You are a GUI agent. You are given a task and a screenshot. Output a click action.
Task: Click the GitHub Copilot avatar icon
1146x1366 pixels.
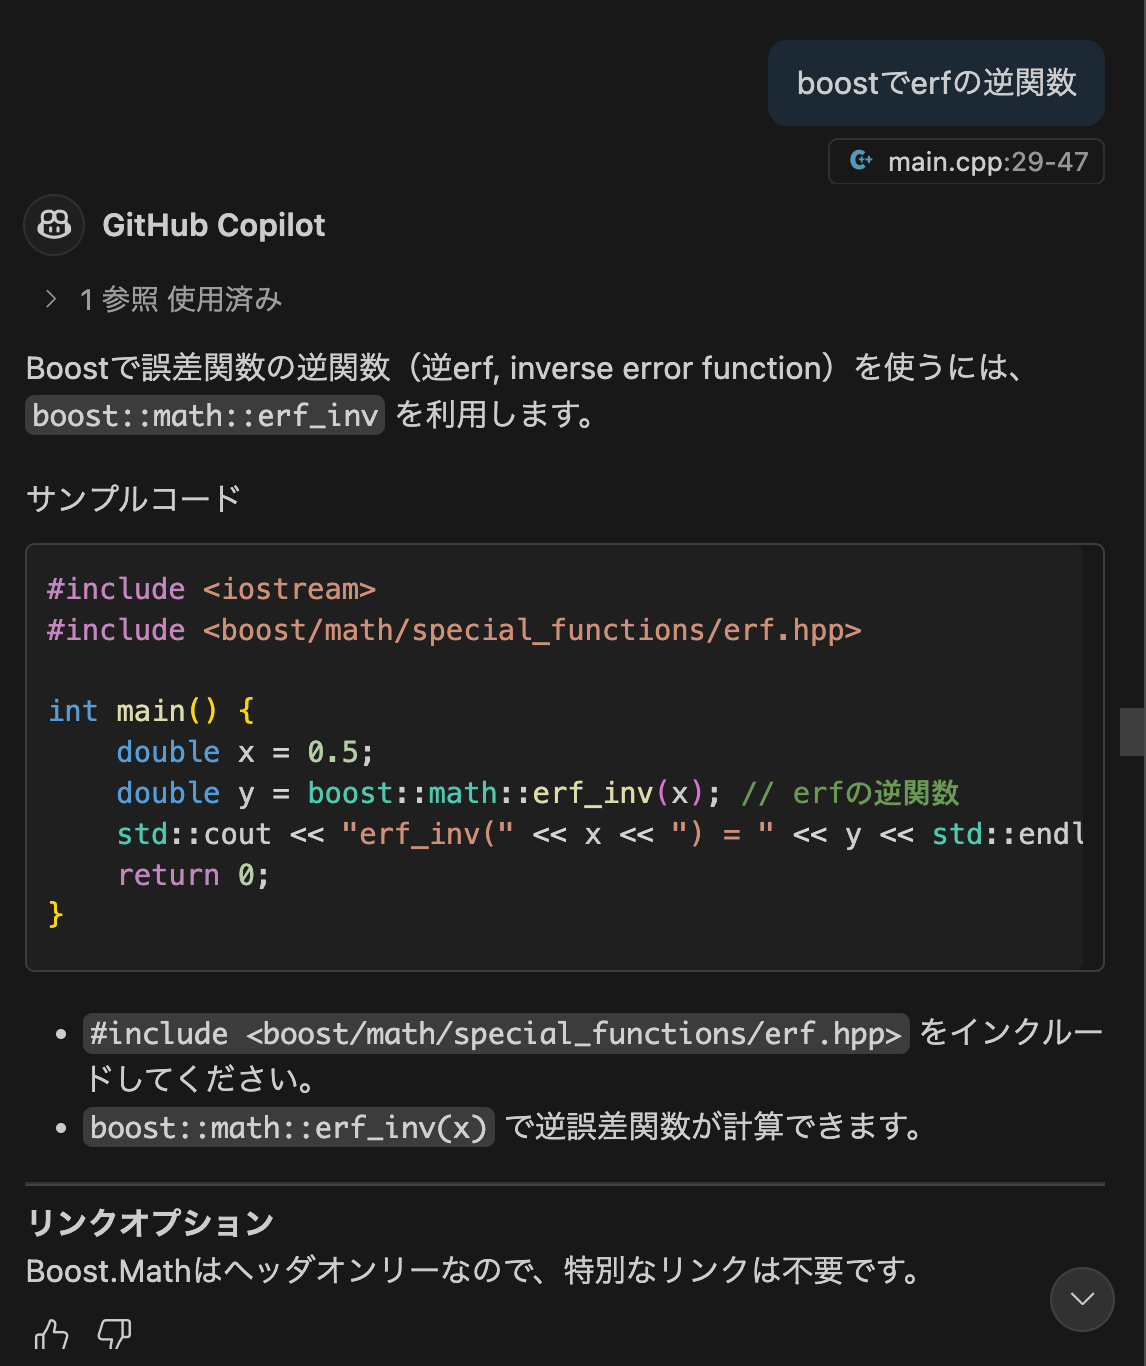click(54, 225)
